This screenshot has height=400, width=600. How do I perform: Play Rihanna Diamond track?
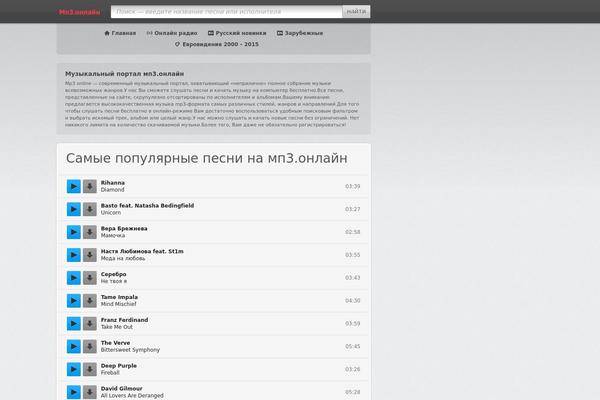[x=74, y=186]
